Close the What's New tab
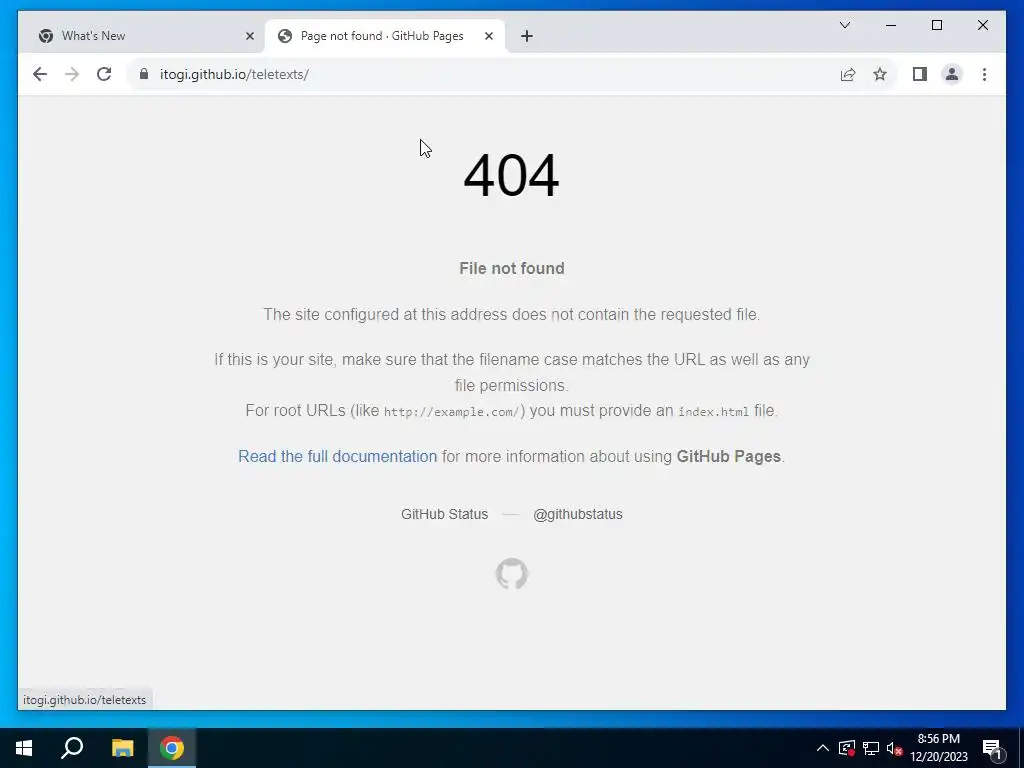 tap(249, 36)
